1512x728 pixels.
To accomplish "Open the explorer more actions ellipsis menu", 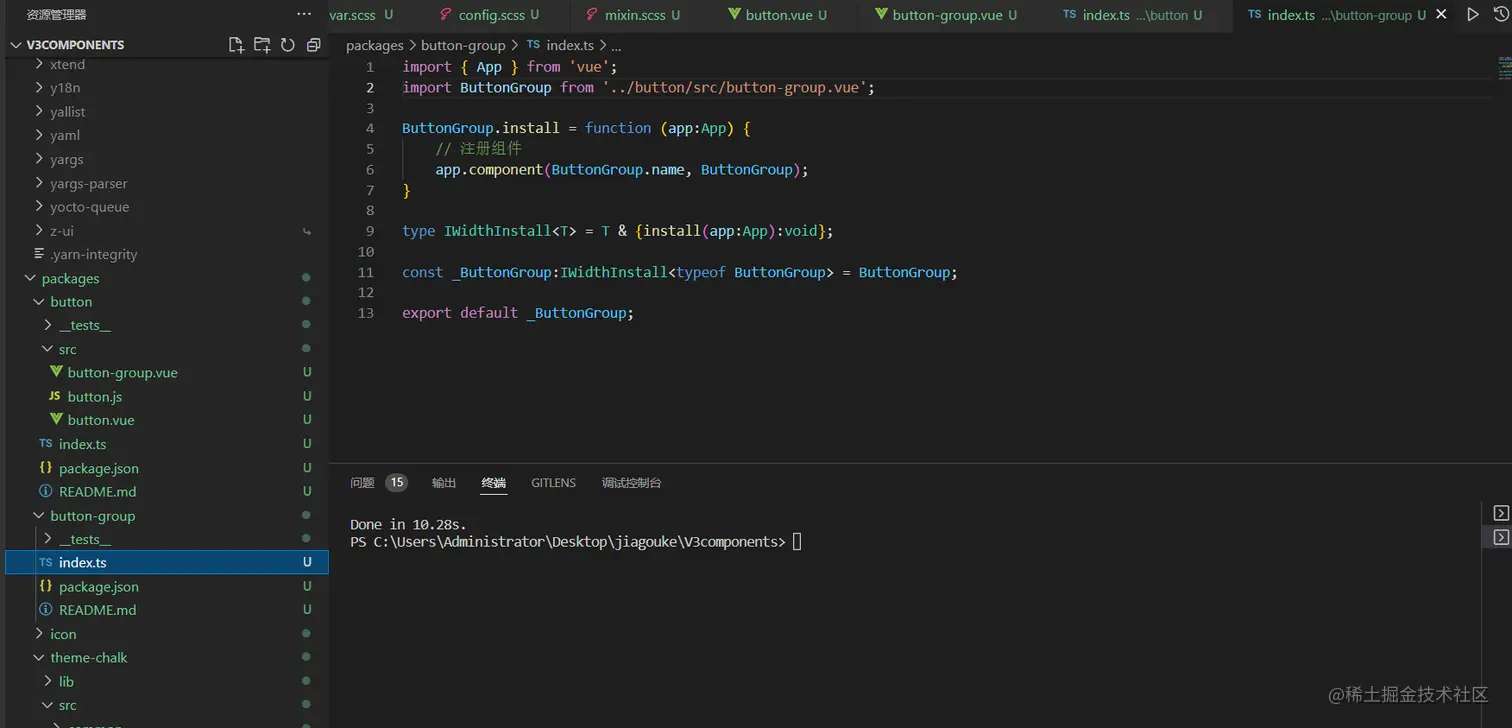I will pos(304,14).
